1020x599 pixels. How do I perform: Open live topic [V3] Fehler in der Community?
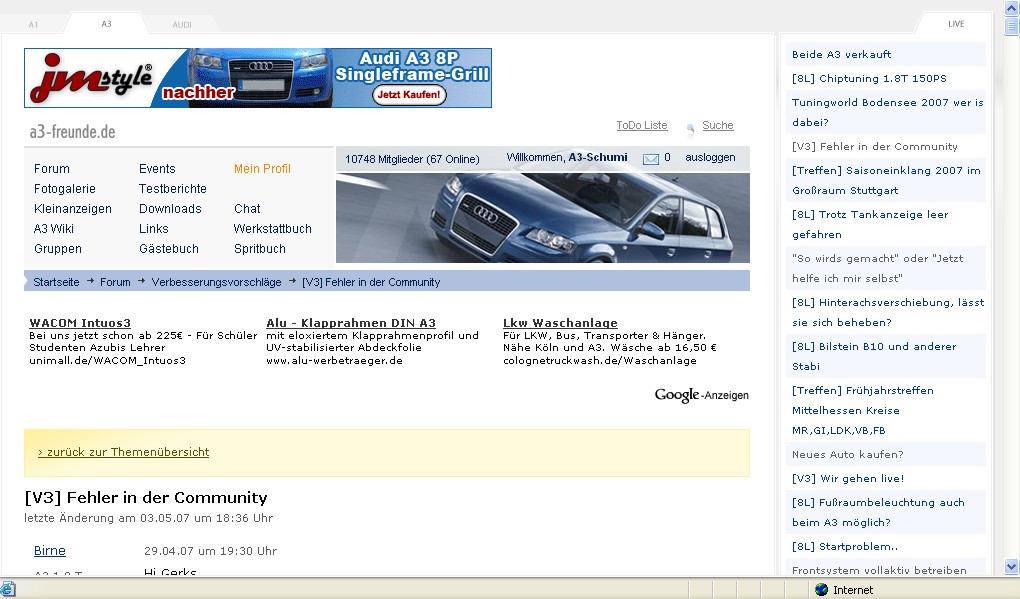874,146
